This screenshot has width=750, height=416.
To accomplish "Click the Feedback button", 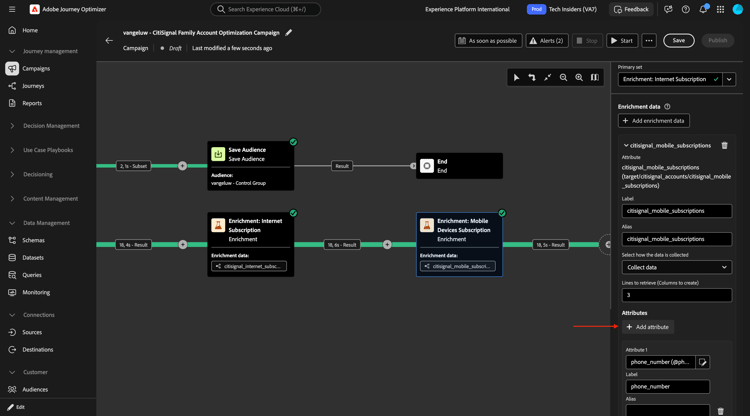I will tap(631, 9).
